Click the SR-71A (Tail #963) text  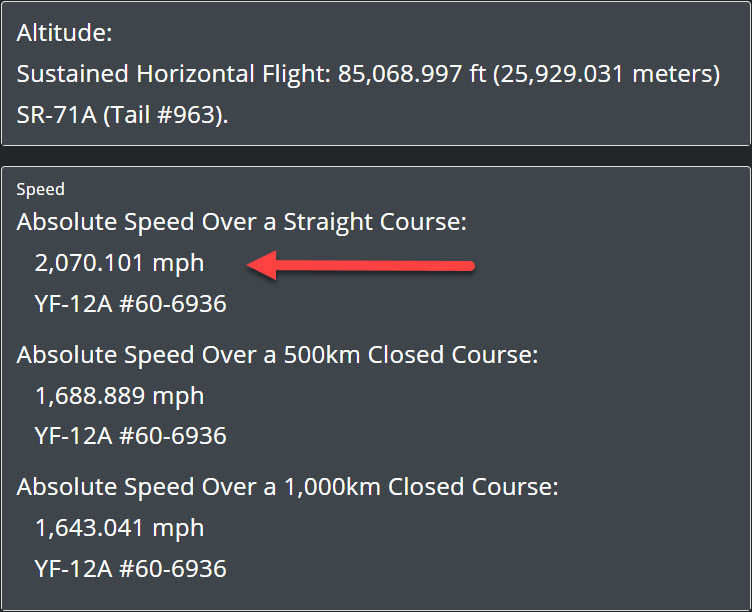click(x=122, y=115)
